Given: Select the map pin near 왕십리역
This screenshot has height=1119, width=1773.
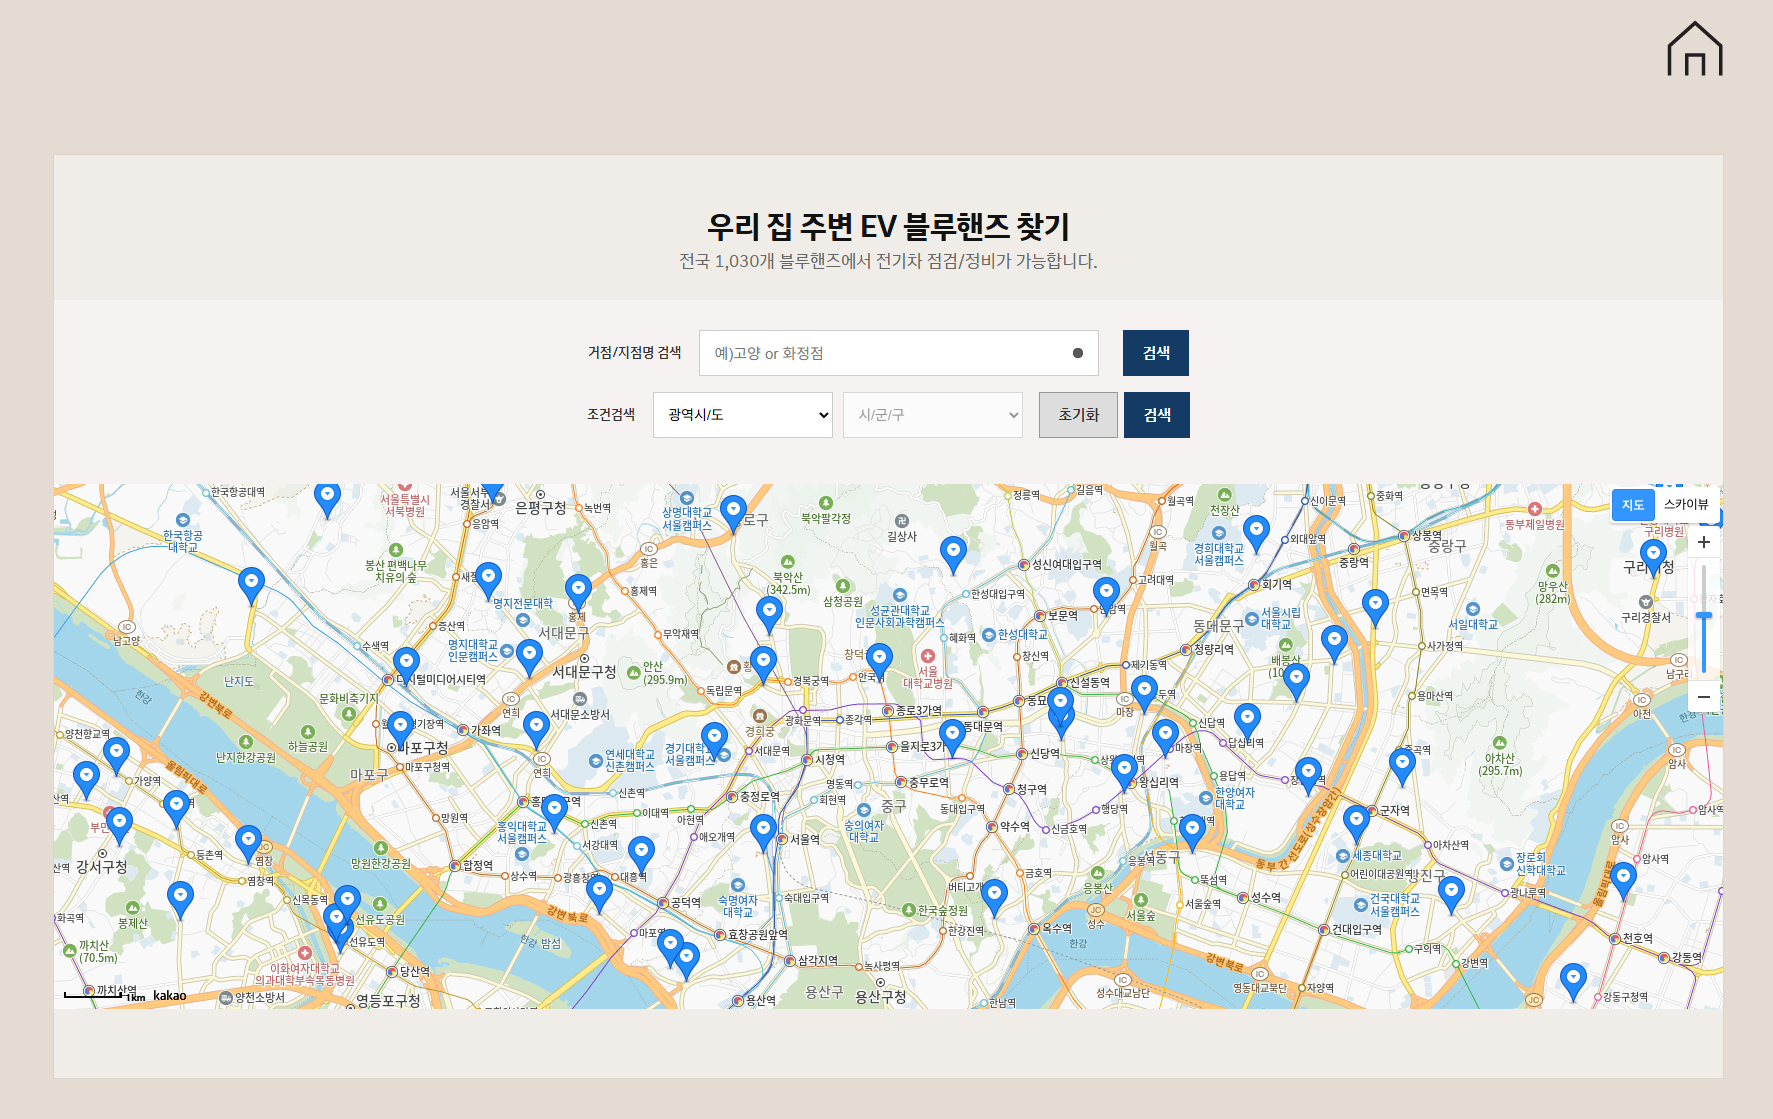Looking at the screenshot, I should 1124,772.
